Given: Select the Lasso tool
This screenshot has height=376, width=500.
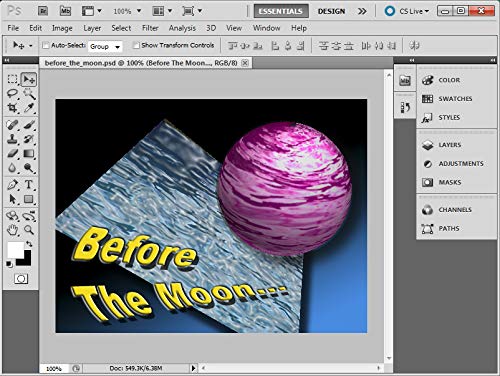Looking at the screenshot, I should (x=12, y=94).
